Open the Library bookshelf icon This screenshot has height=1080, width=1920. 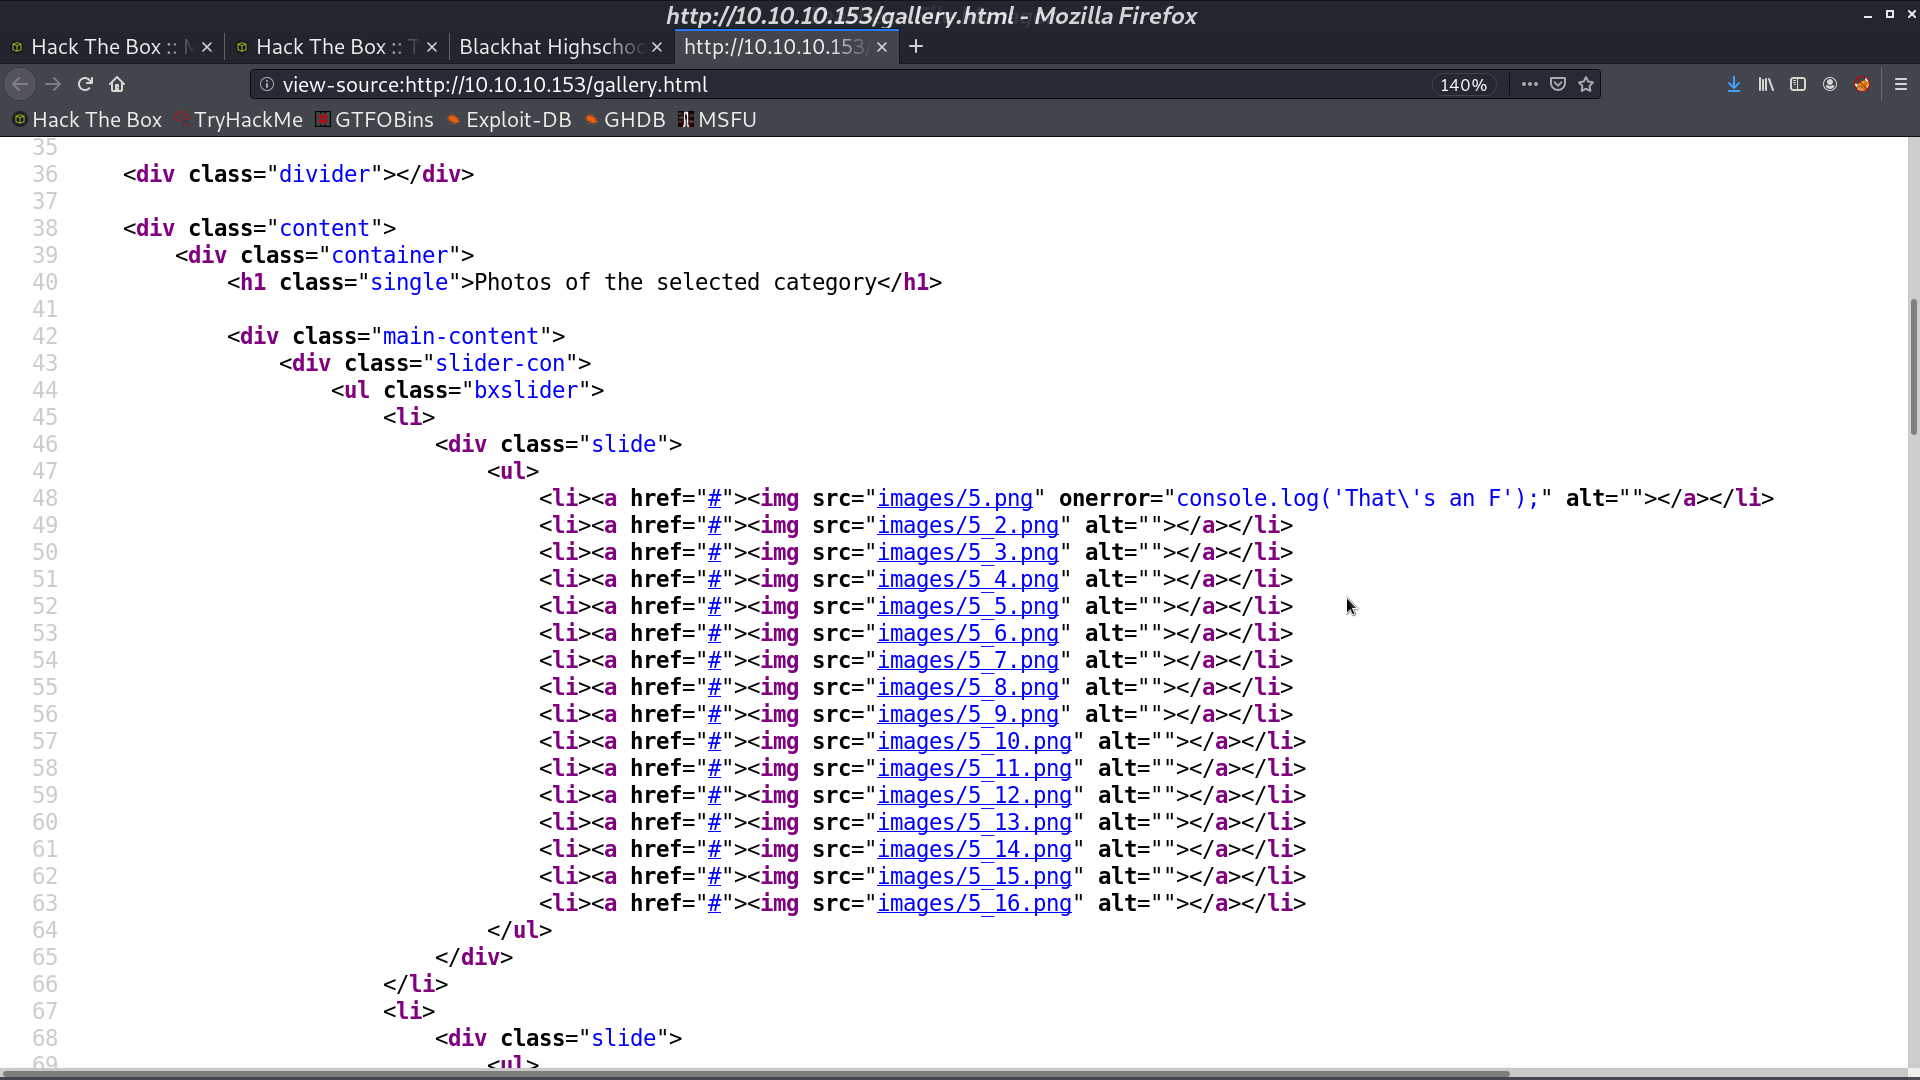pos(1766,85)
